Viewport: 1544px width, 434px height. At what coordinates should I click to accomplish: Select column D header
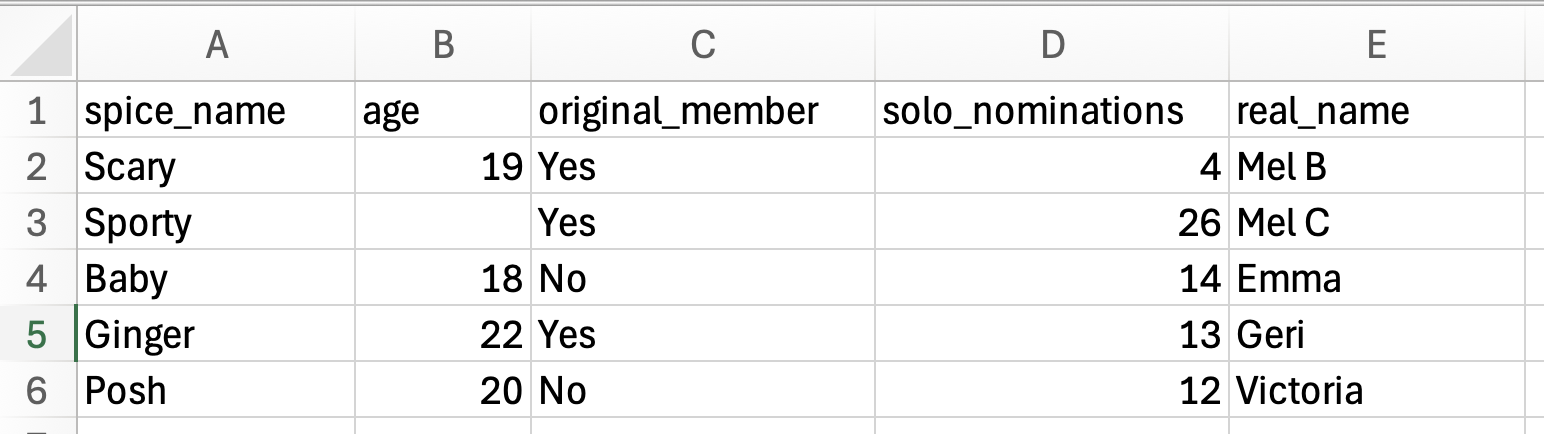pyautogui.click(x=1052, y=44)
